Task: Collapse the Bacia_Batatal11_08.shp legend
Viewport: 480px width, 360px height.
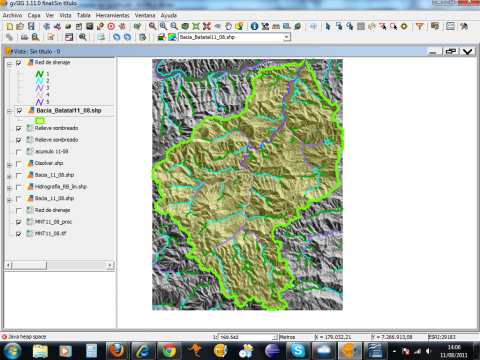Action: [9, 111]
